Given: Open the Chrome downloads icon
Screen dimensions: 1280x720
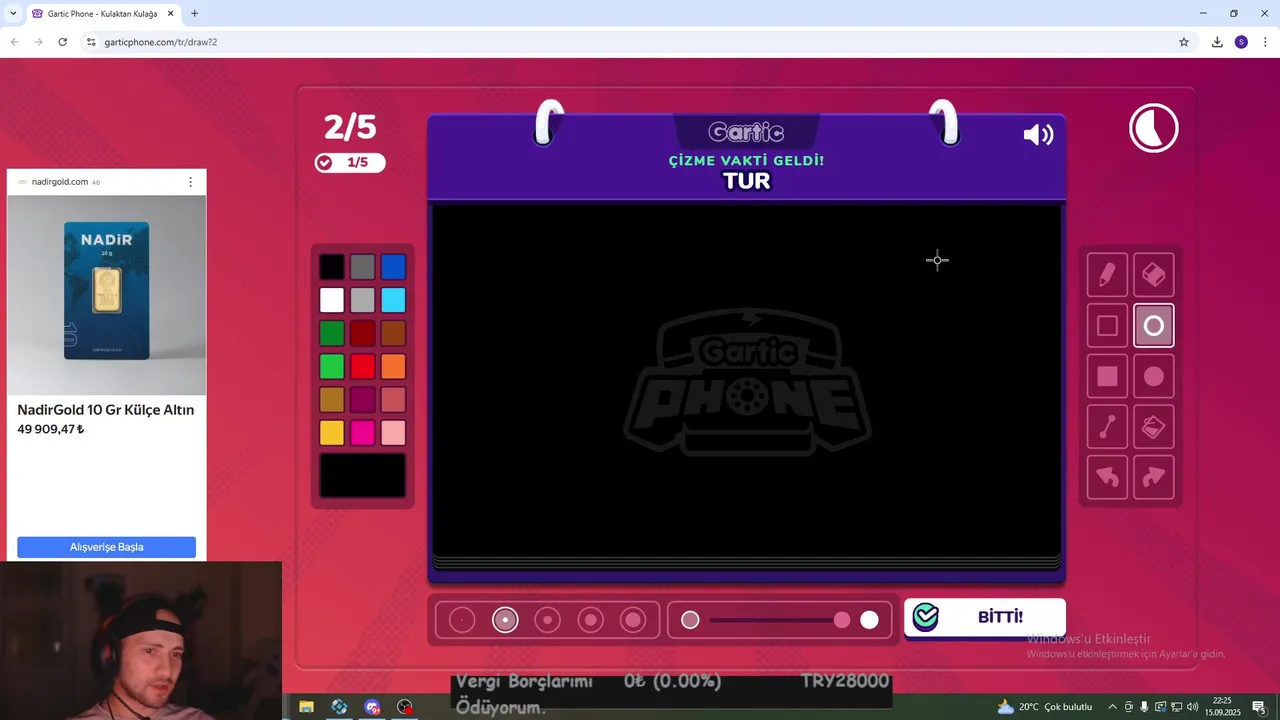Looking at the screenshot, I should [1217, 42].
